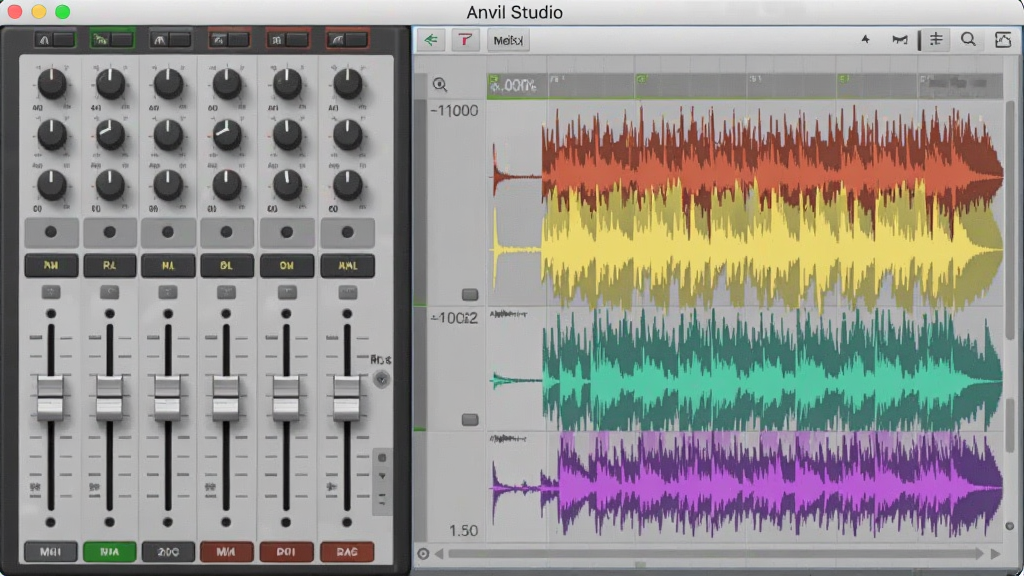This screenshot has height=576, width=1024.
Task: Click the grey button at bottom of first channel
Action: 50,552
